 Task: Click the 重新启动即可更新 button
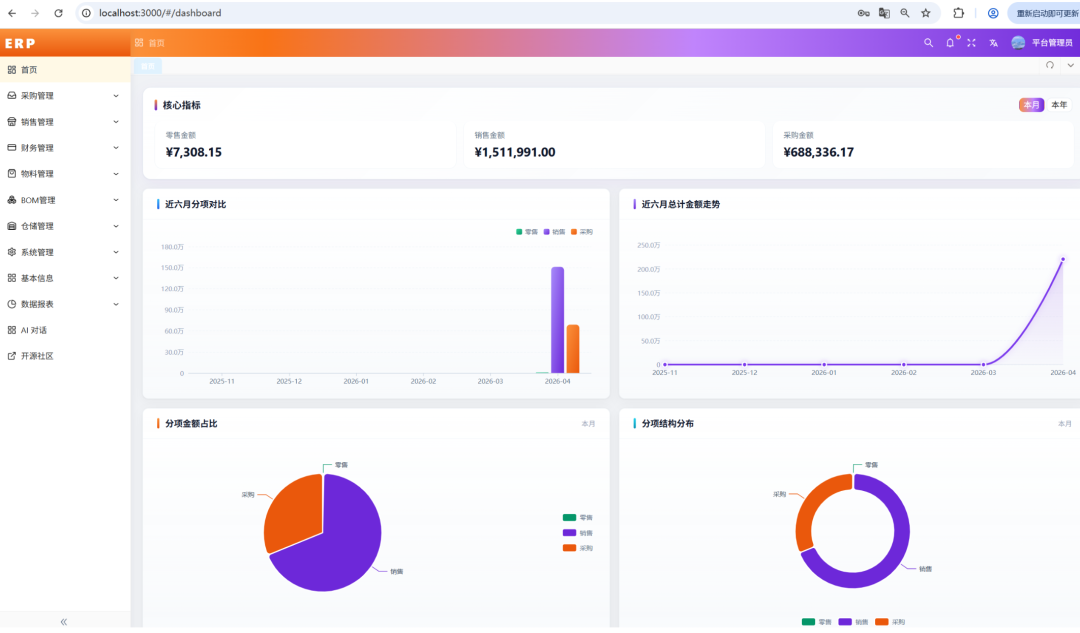1046,13
